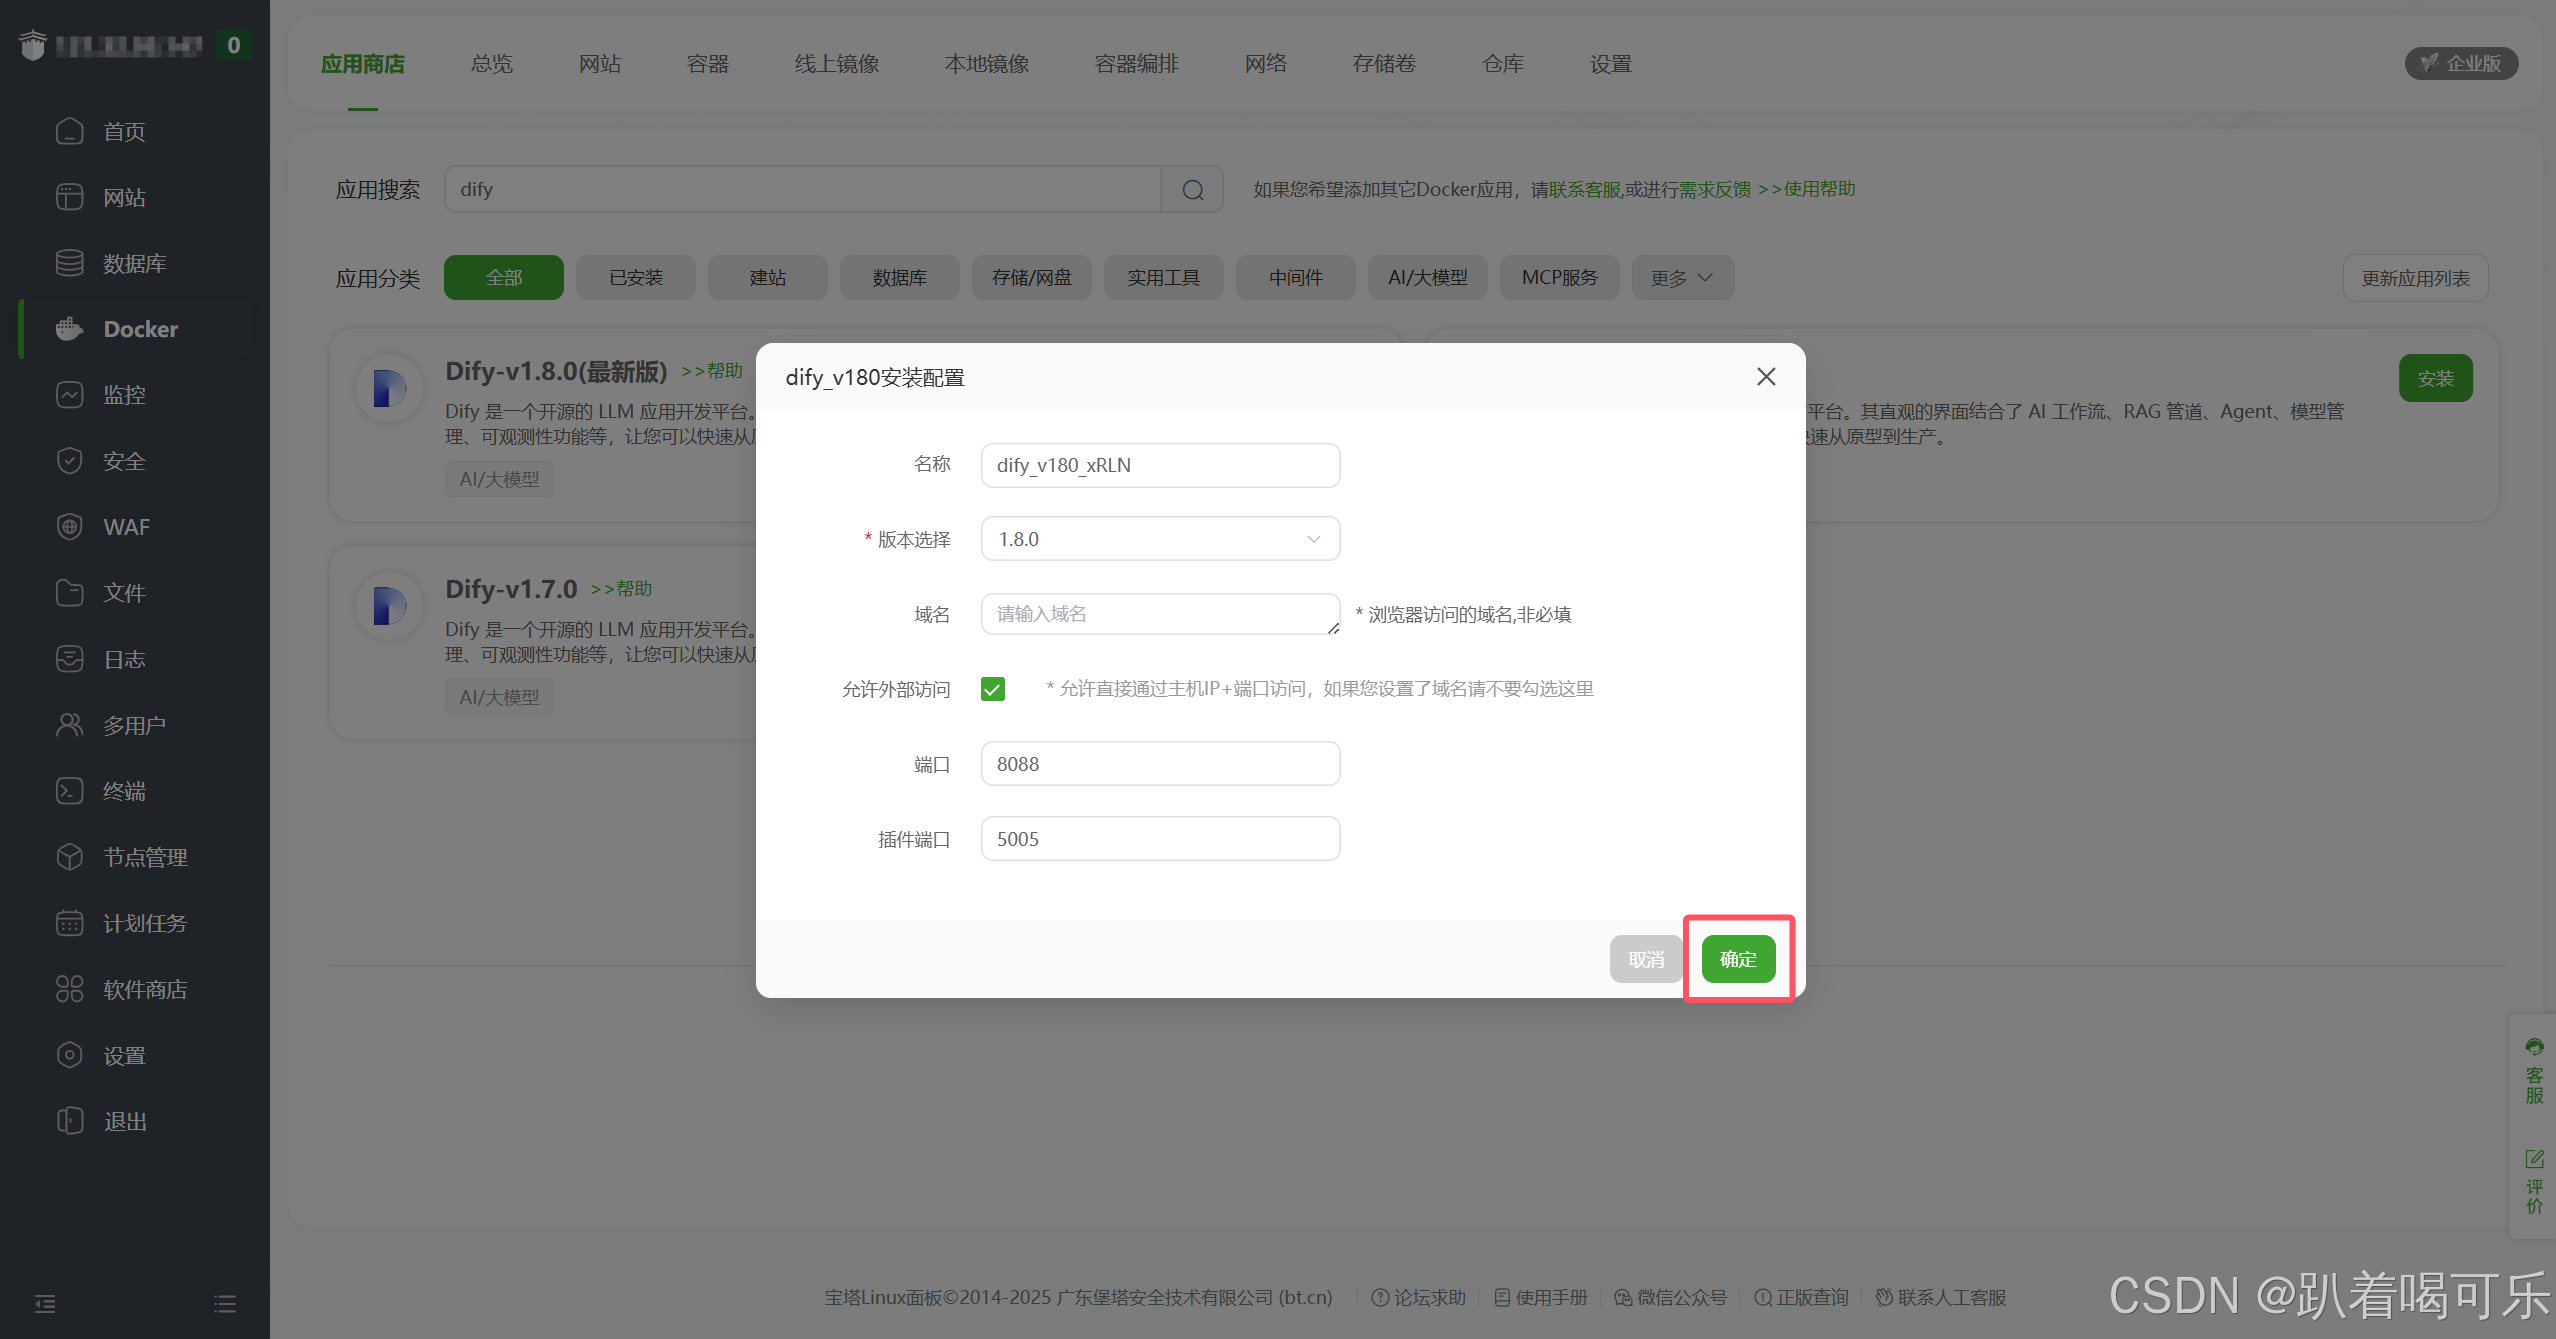Open the 存储卷 tab

point(1384,64)
